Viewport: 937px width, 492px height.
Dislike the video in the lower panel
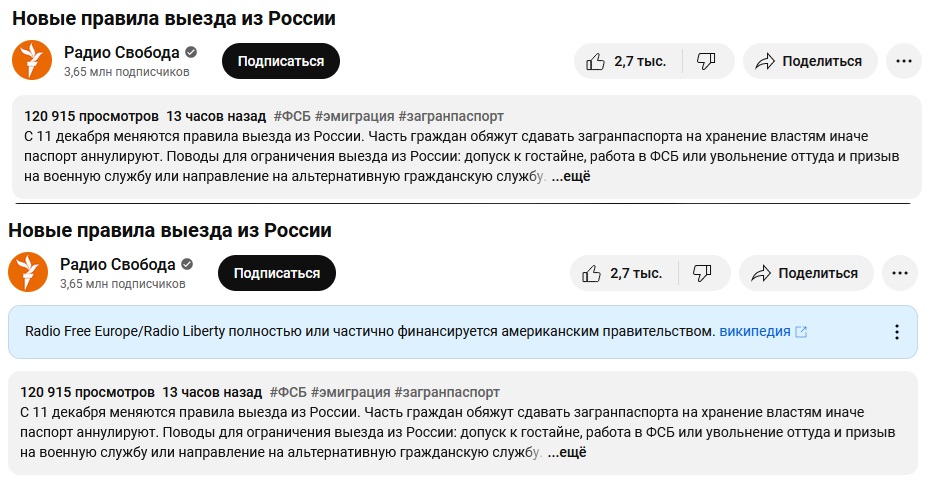(703, 273)
